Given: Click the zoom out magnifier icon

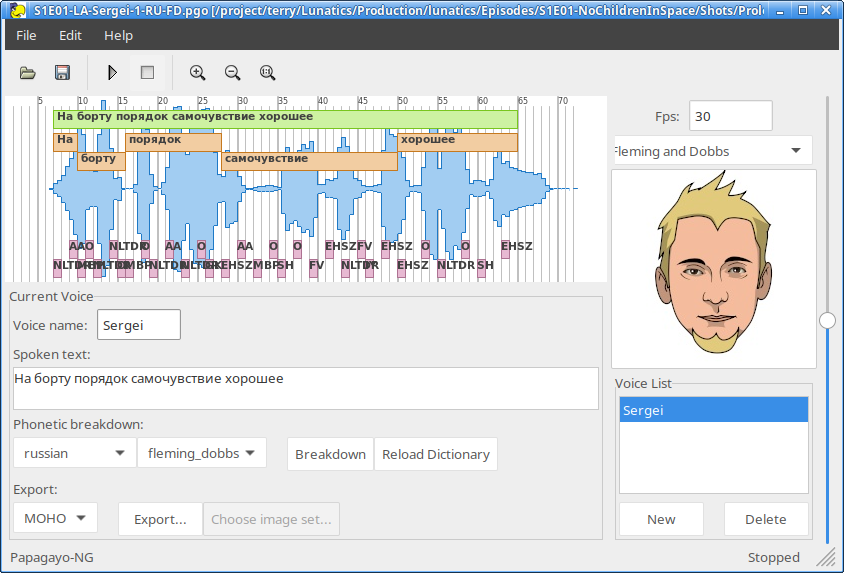Looking at the screenshot, I should pos(233,73).
